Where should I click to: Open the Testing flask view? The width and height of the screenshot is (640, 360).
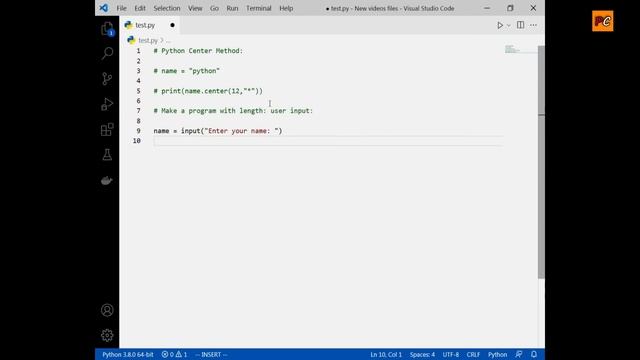click(x=107, y=155)
